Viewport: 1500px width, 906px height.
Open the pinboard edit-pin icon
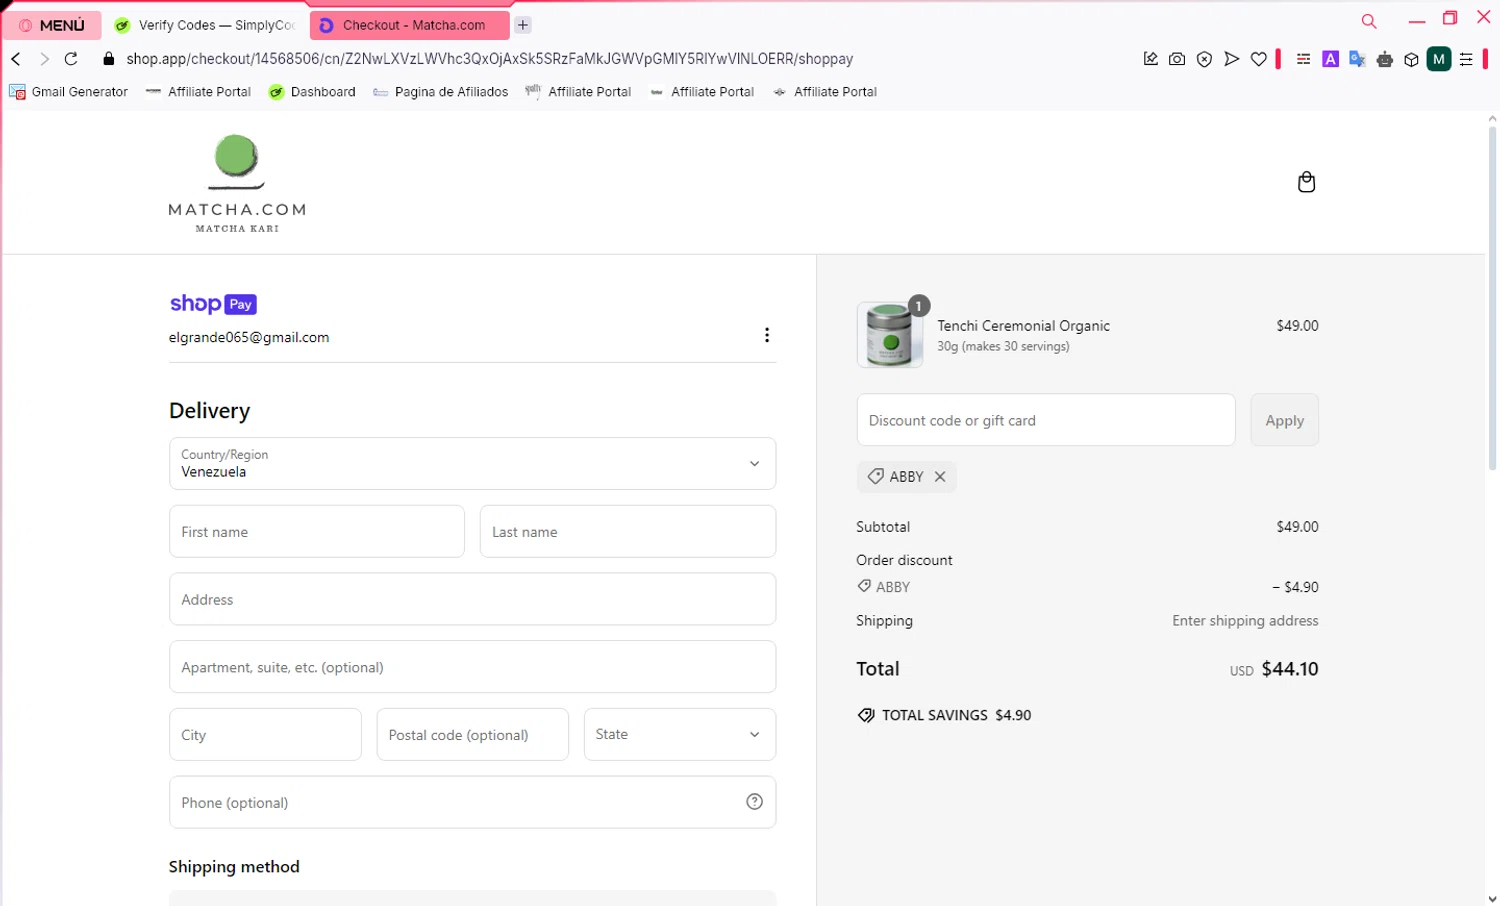(x=1151, y=59)
